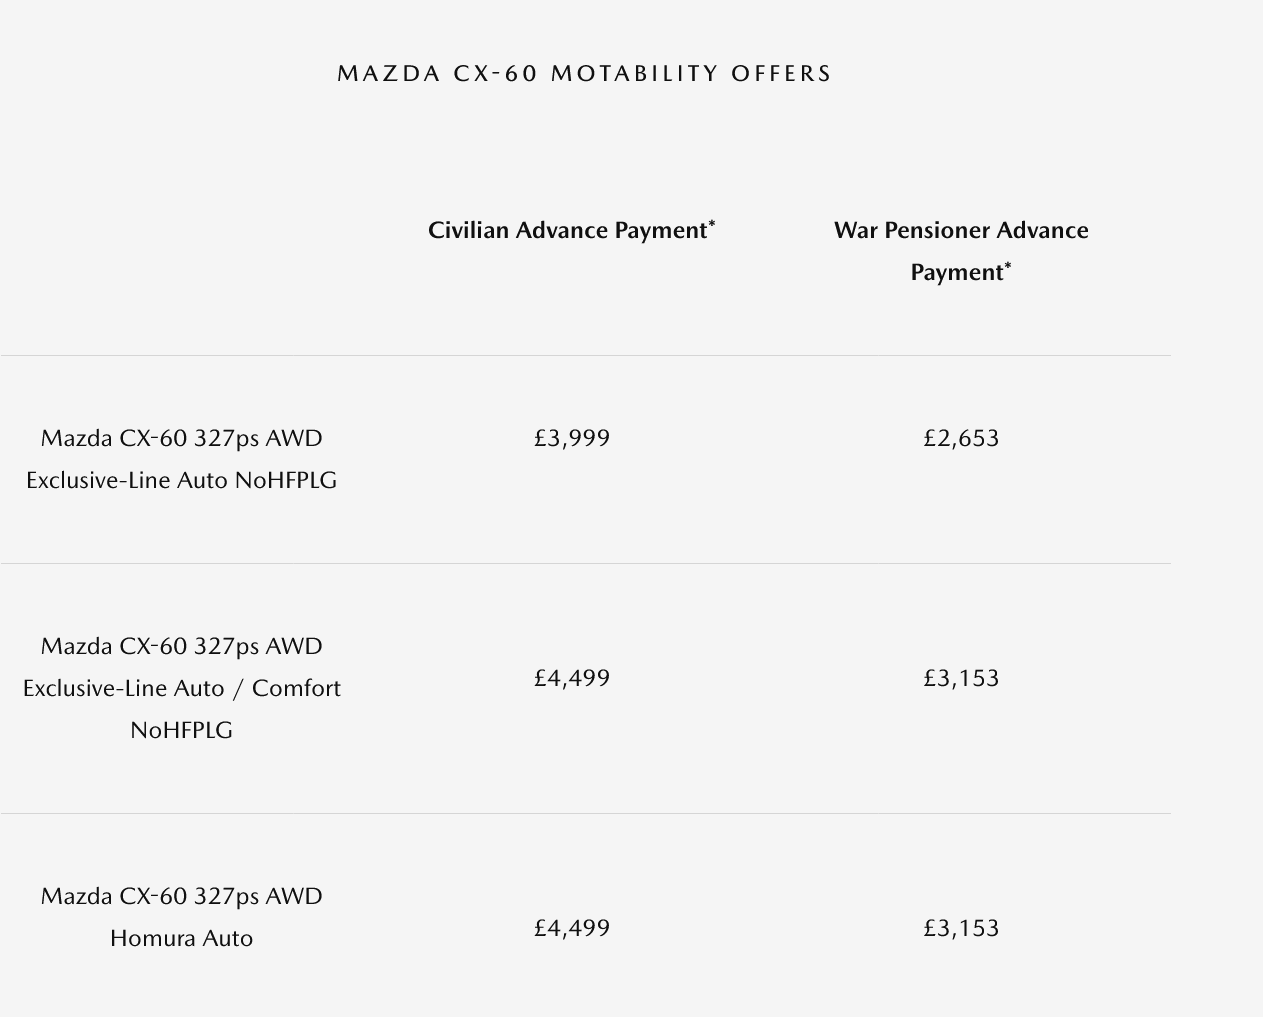Click civilian £4,499 price for Homura Auto
The width and height of the screenshot is (1263, 1017).
572,928
